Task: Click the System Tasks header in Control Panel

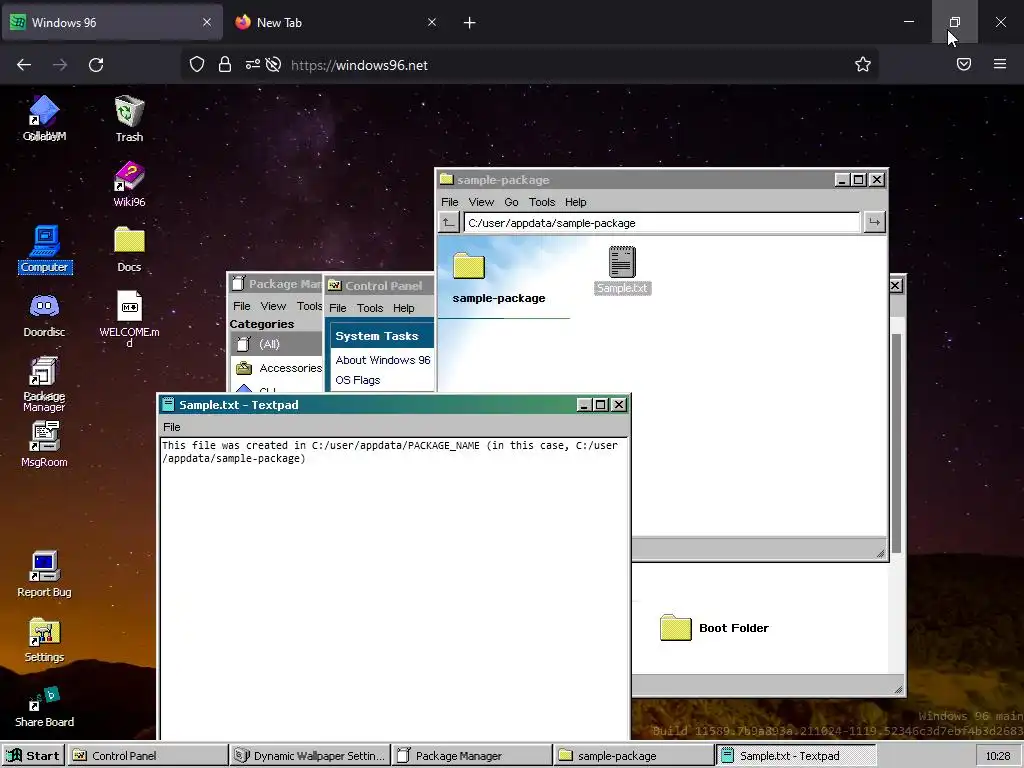Action: pos(377,336)
